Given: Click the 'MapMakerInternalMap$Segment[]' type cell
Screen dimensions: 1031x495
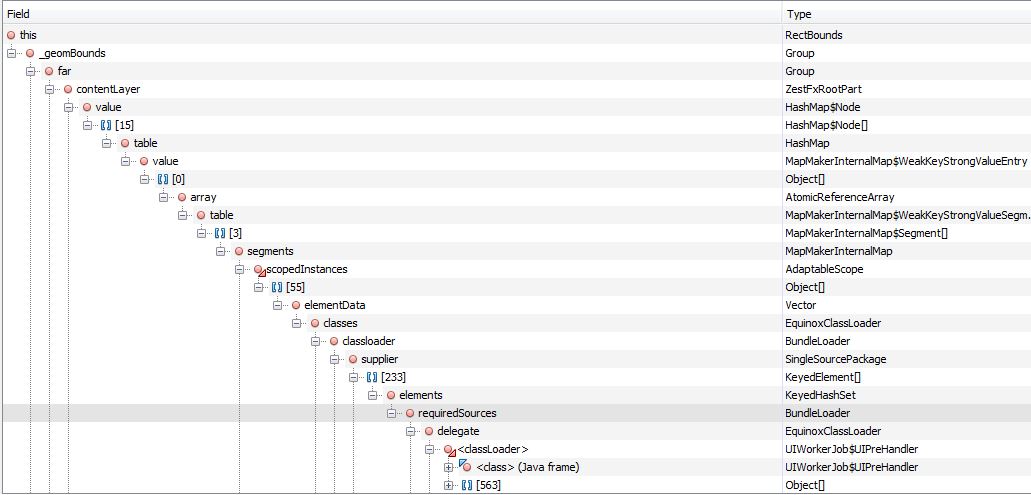Looking at the screenshot, I should (866, 233).
